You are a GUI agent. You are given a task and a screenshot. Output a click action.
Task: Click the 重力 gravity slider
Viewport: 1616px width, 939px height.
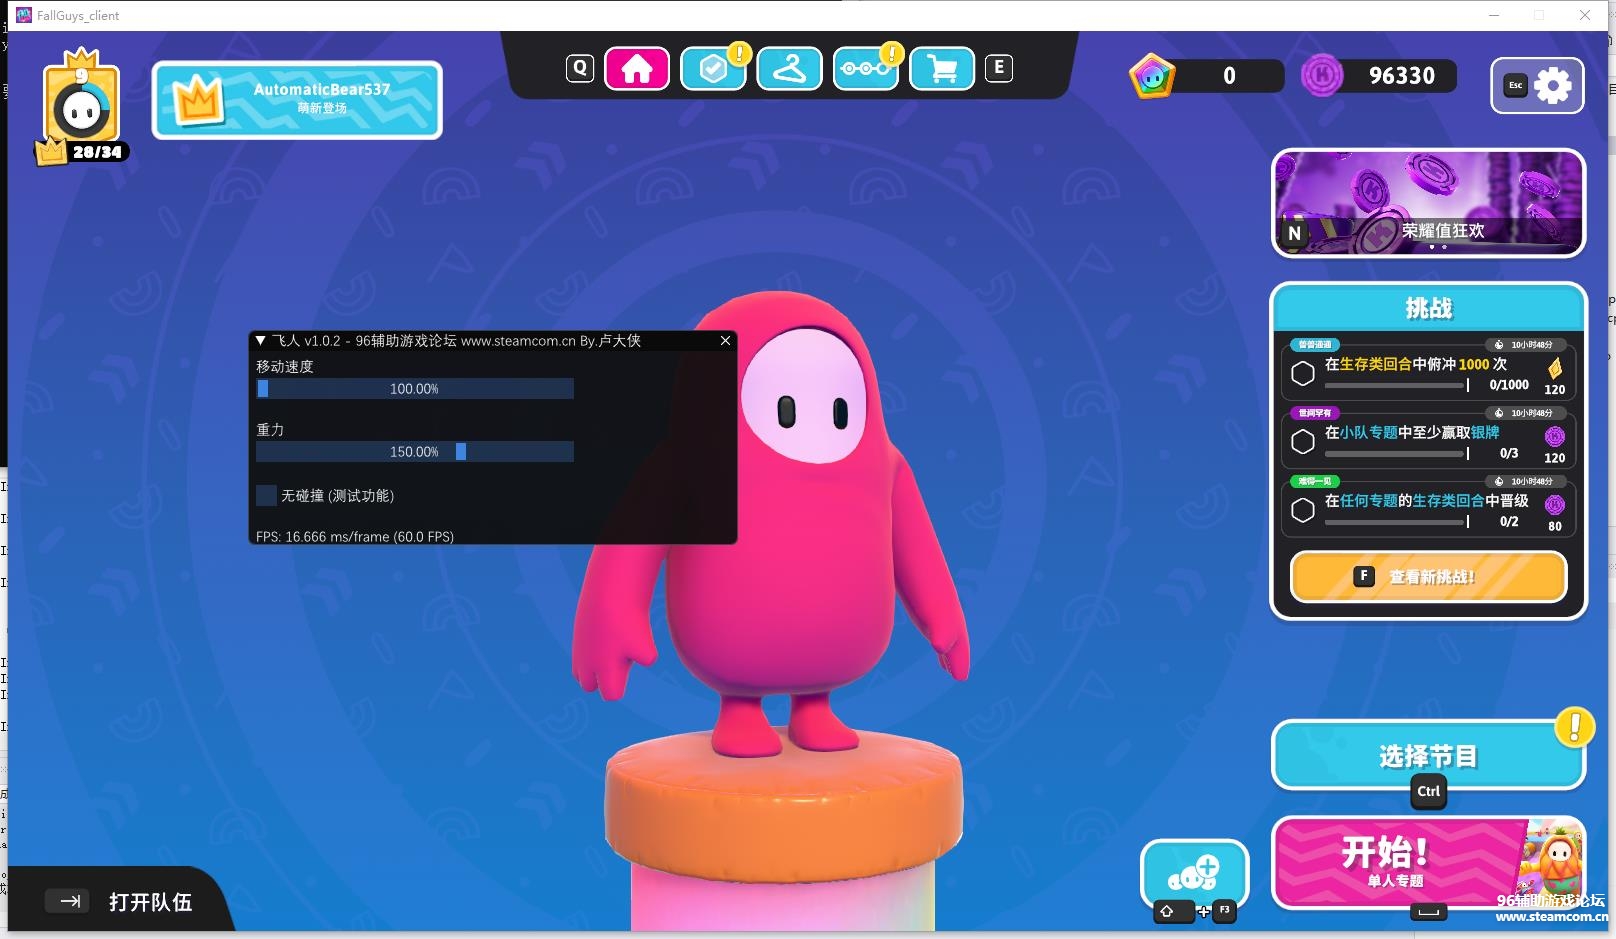point(415,452)
